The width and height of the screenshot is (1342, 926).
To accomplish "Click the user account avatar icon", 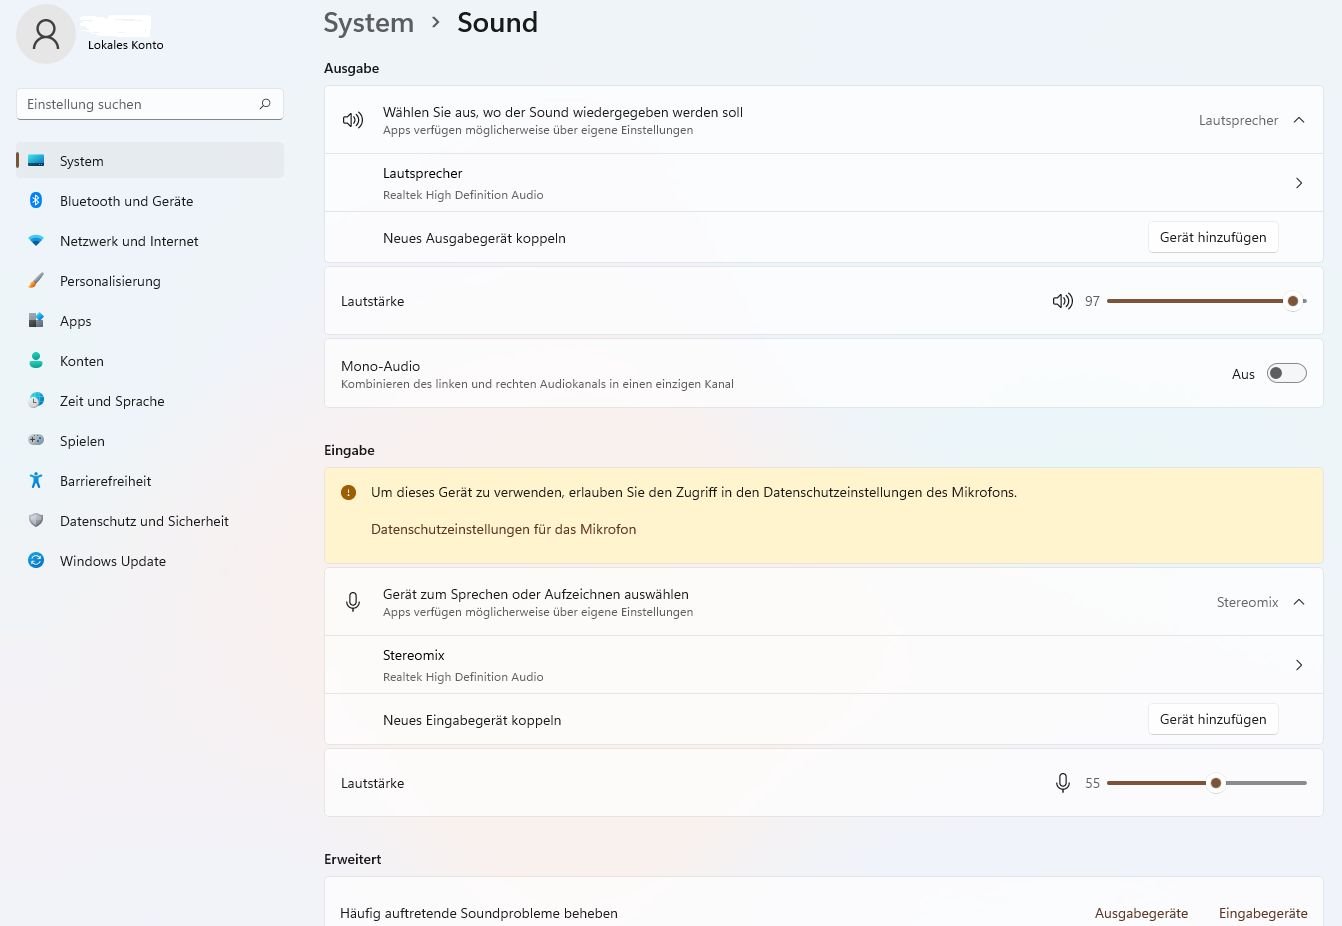I will click(x=46, y=34).
